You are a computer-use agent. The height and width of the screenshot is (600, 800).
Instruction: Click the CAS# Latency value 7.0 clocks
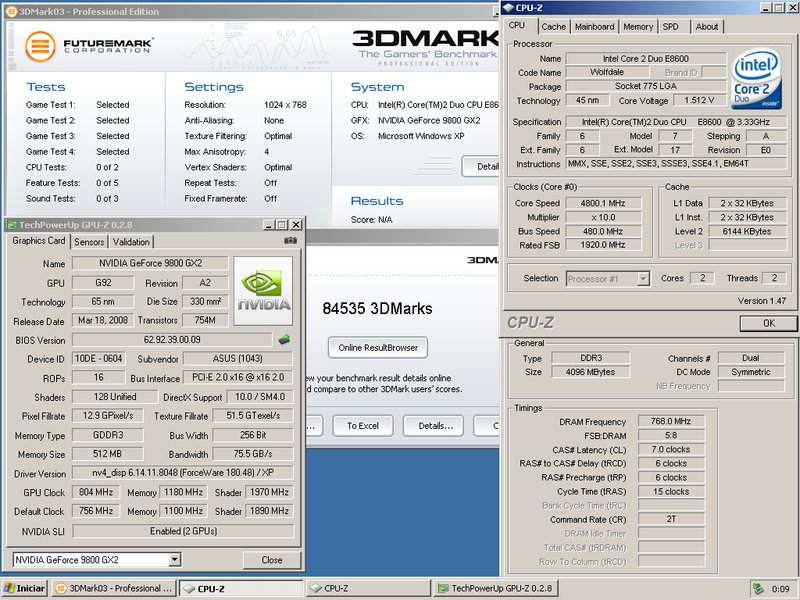click(x=670, y=449)
